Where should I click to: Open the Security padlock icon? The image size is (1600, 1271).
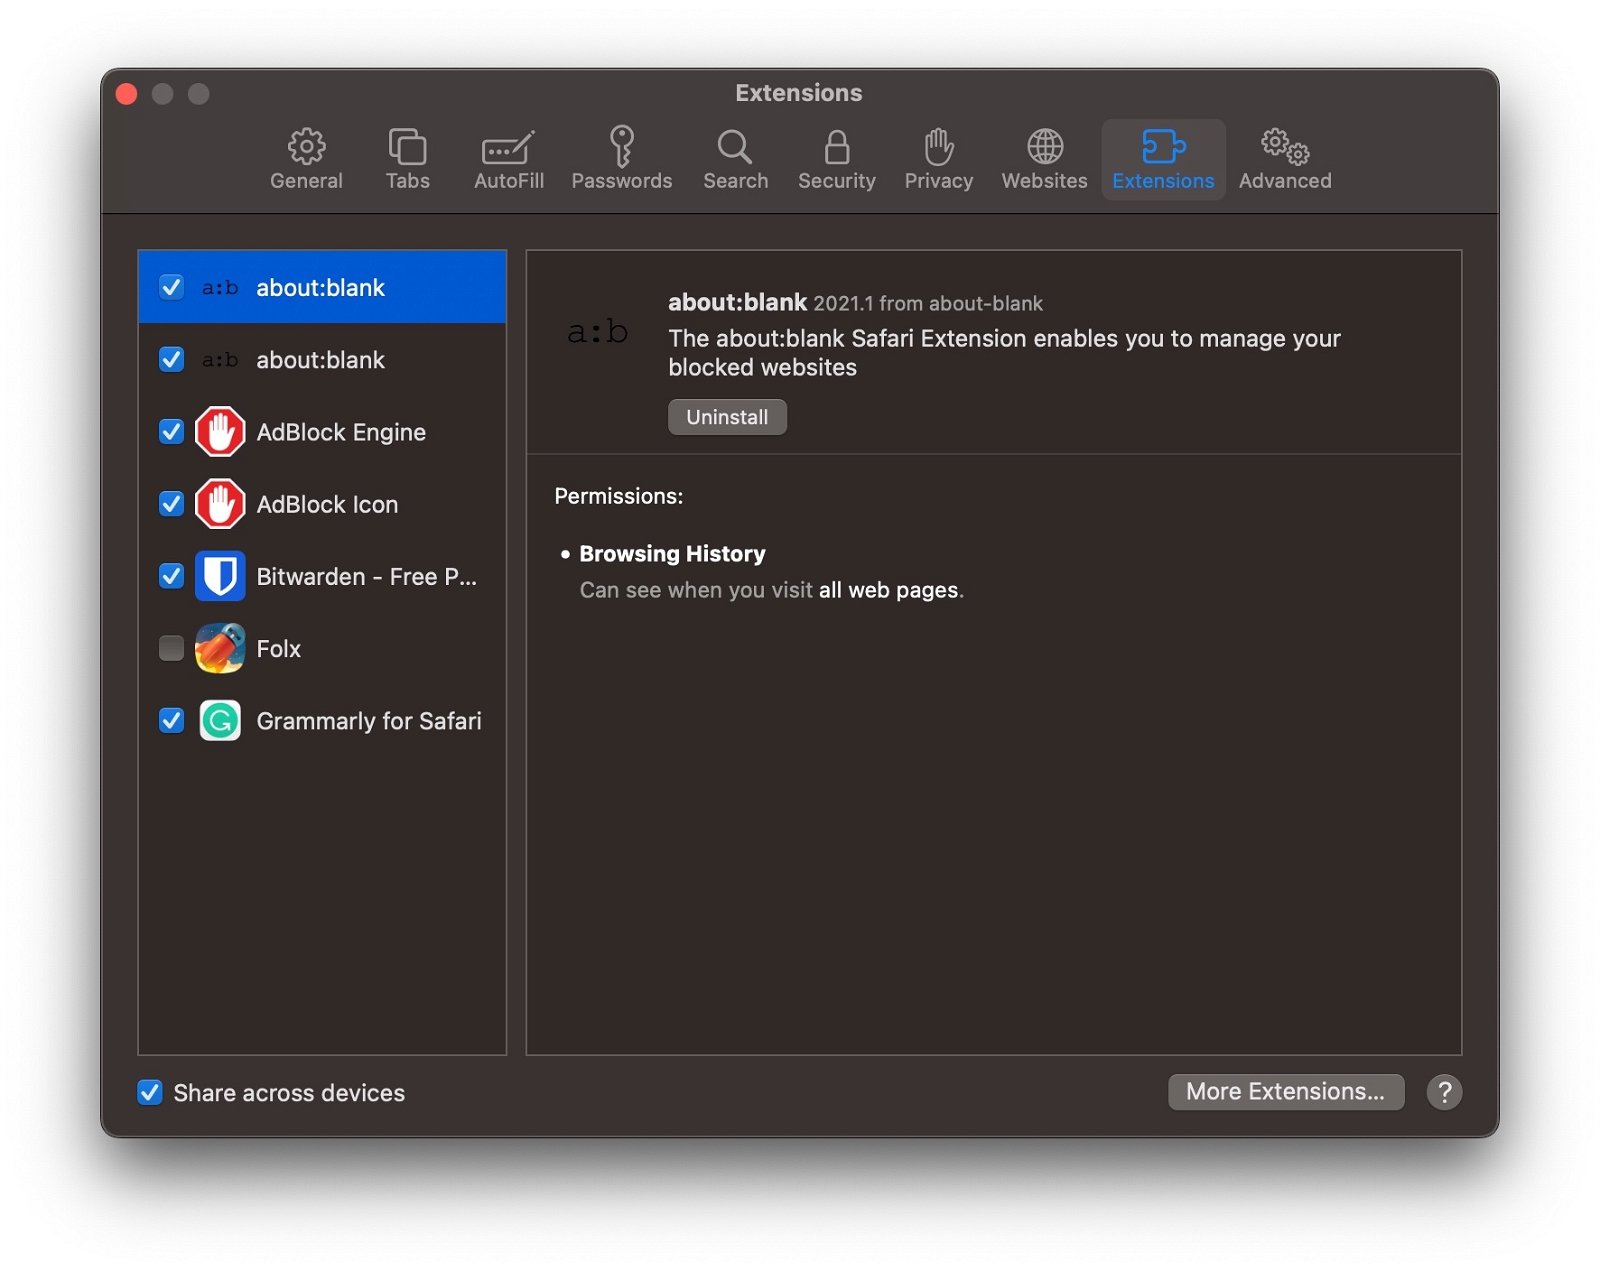click(837, 147)
